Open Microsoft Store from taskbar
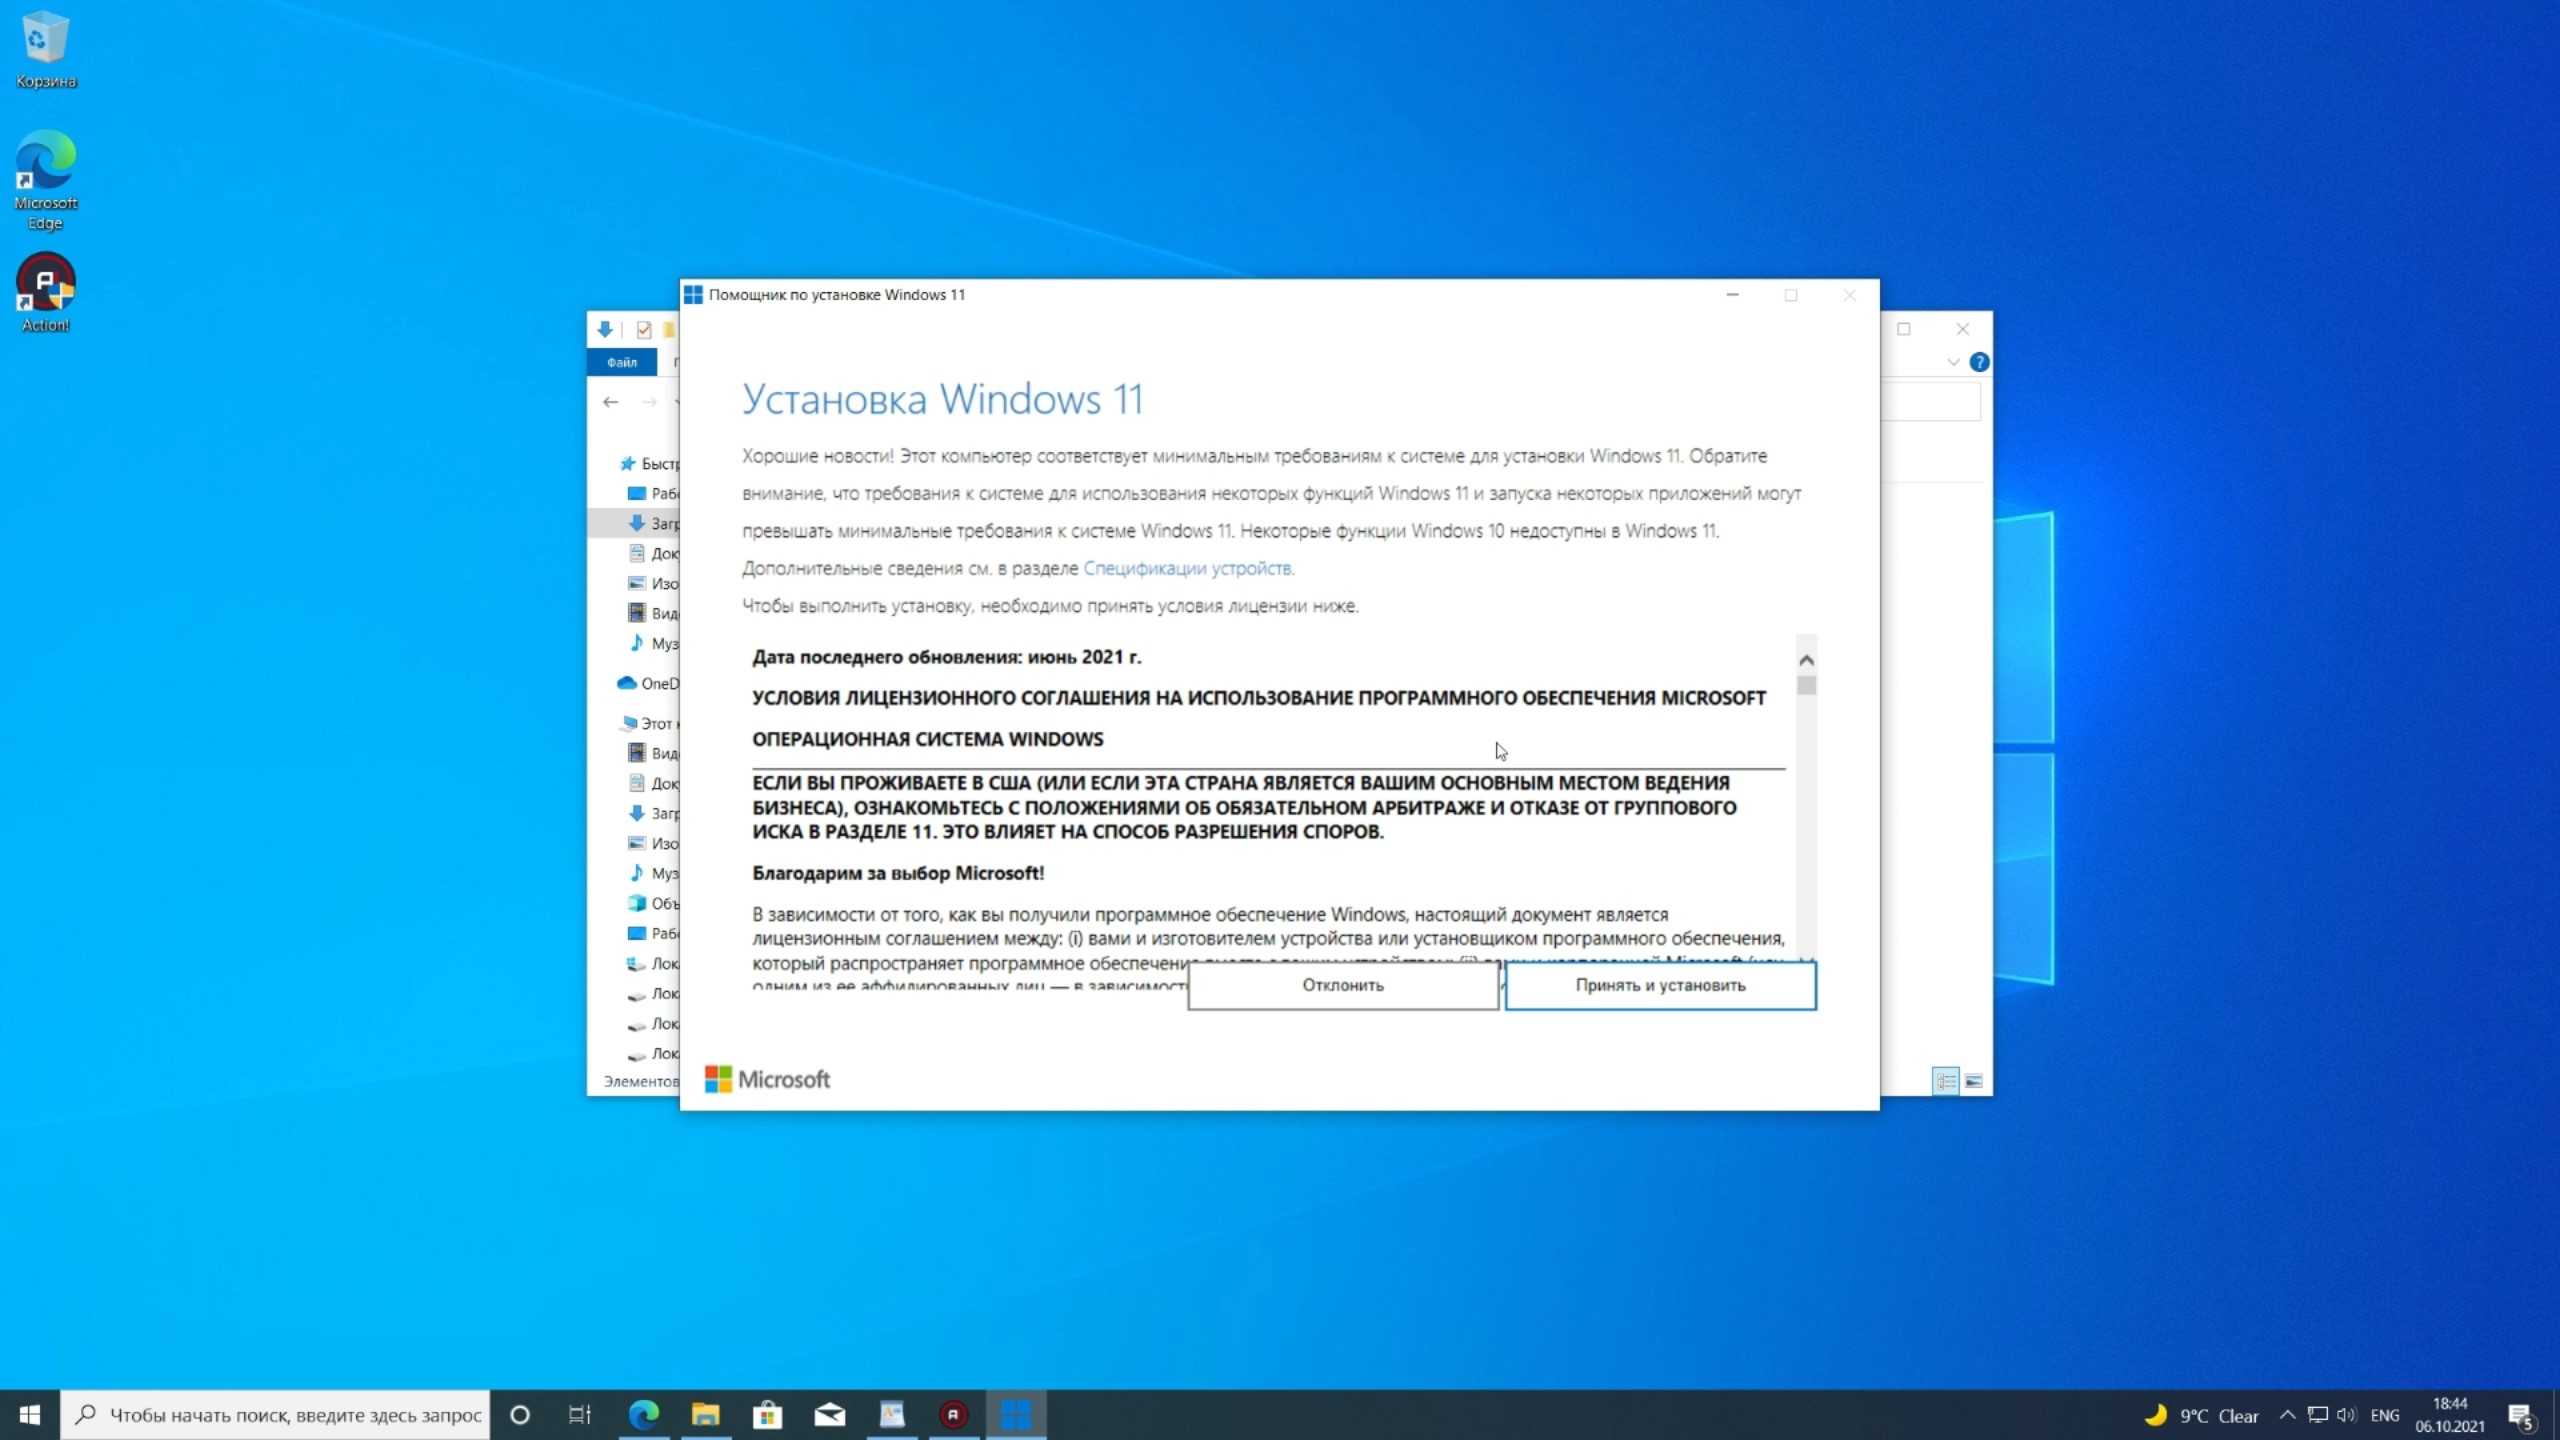This screenshot has height=1440, width=2560. 768,1415
